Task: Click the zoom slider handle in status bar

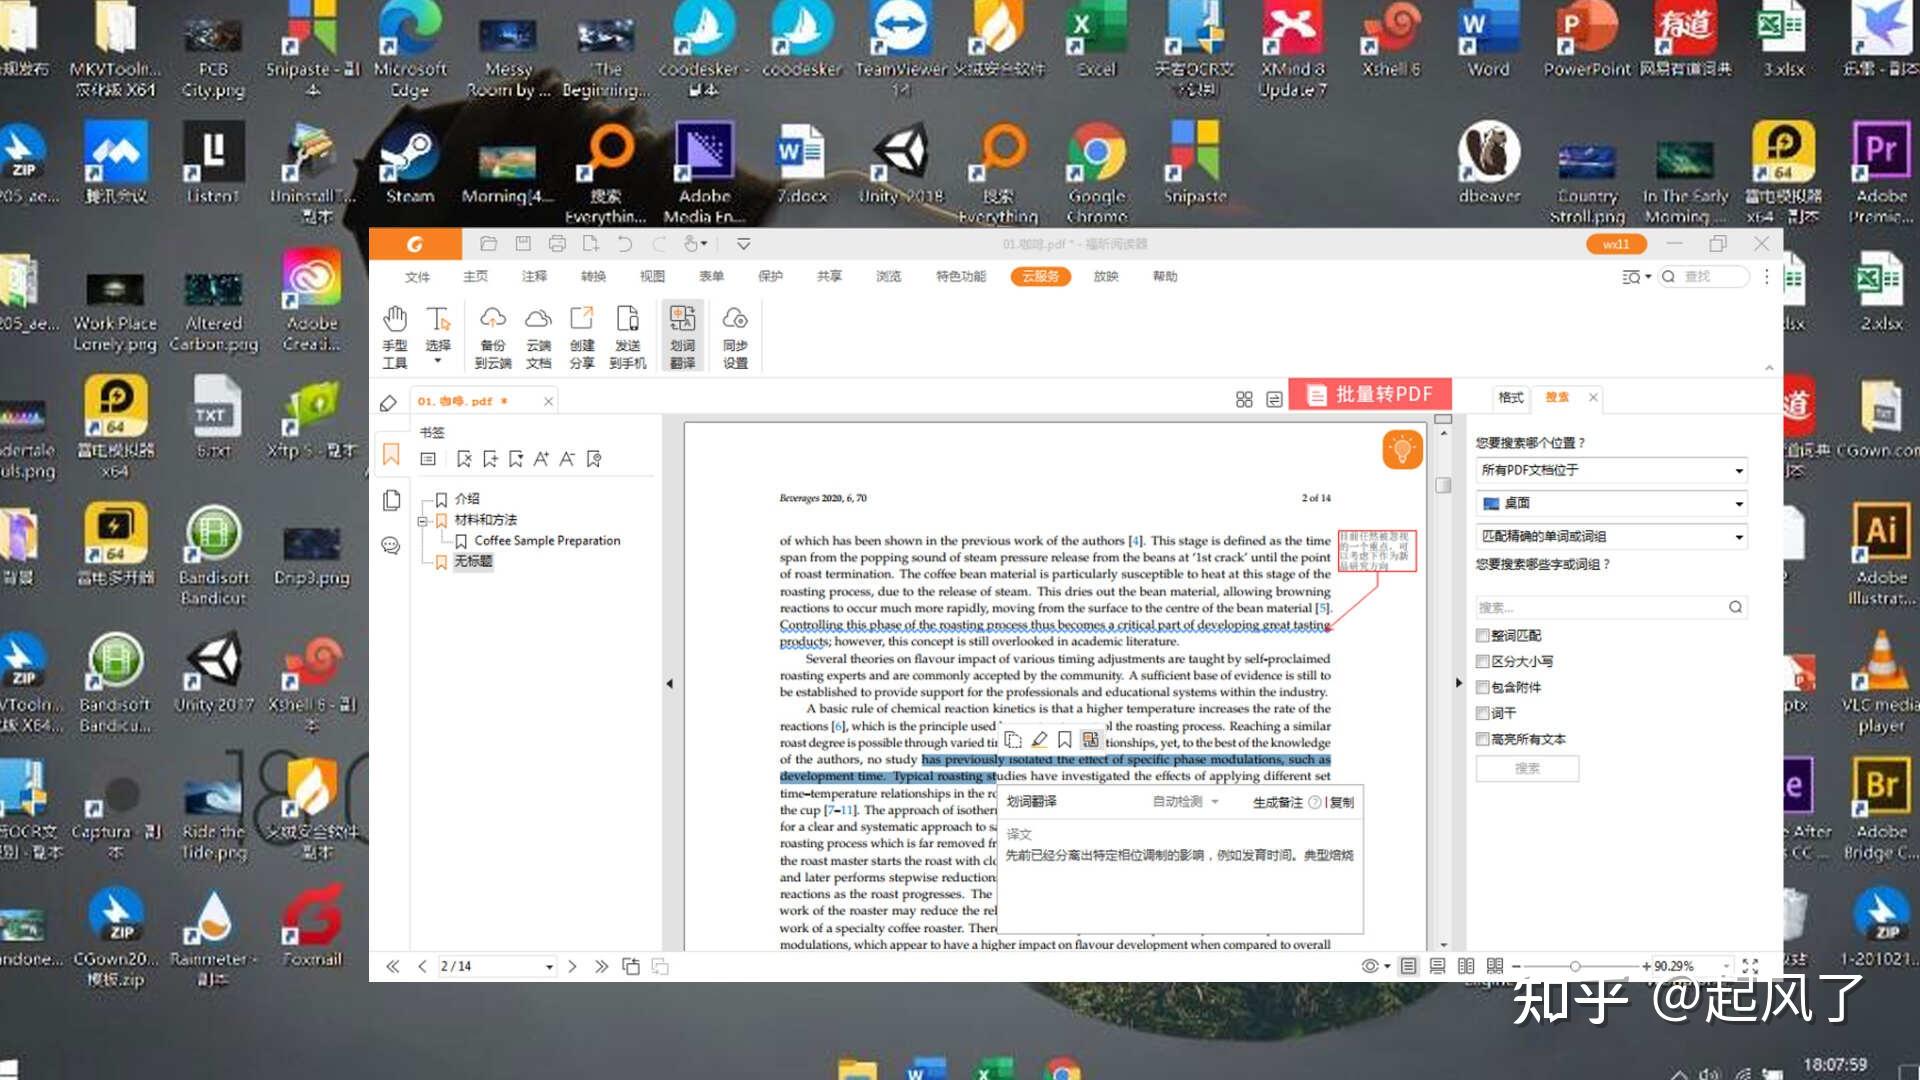Action: coord(1575,966)
